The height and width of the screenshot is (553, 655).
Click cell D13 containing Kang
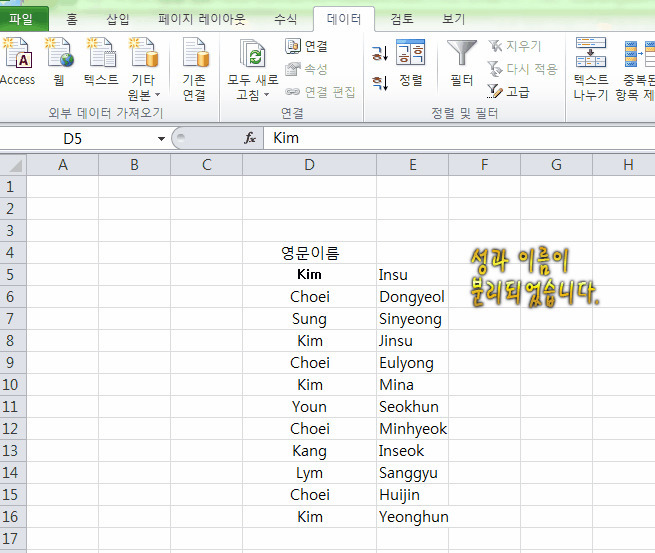click(x=310, y=451)
